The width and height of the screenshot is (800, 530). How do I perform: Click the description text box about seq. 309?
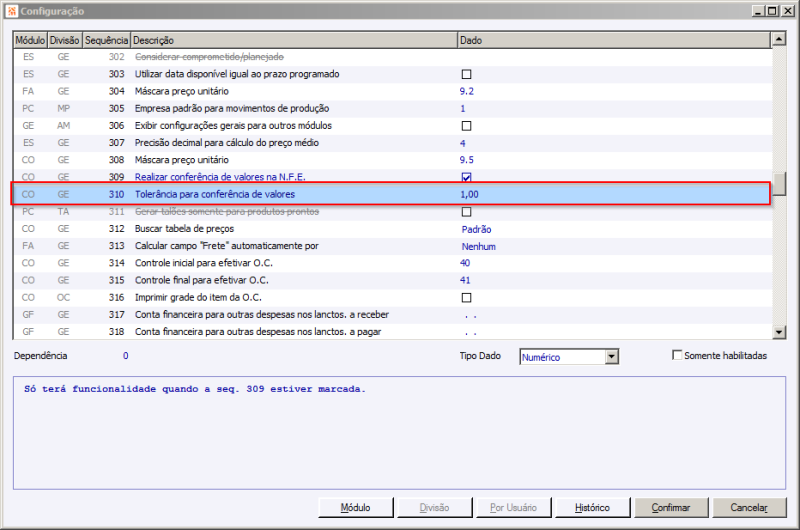399,433
